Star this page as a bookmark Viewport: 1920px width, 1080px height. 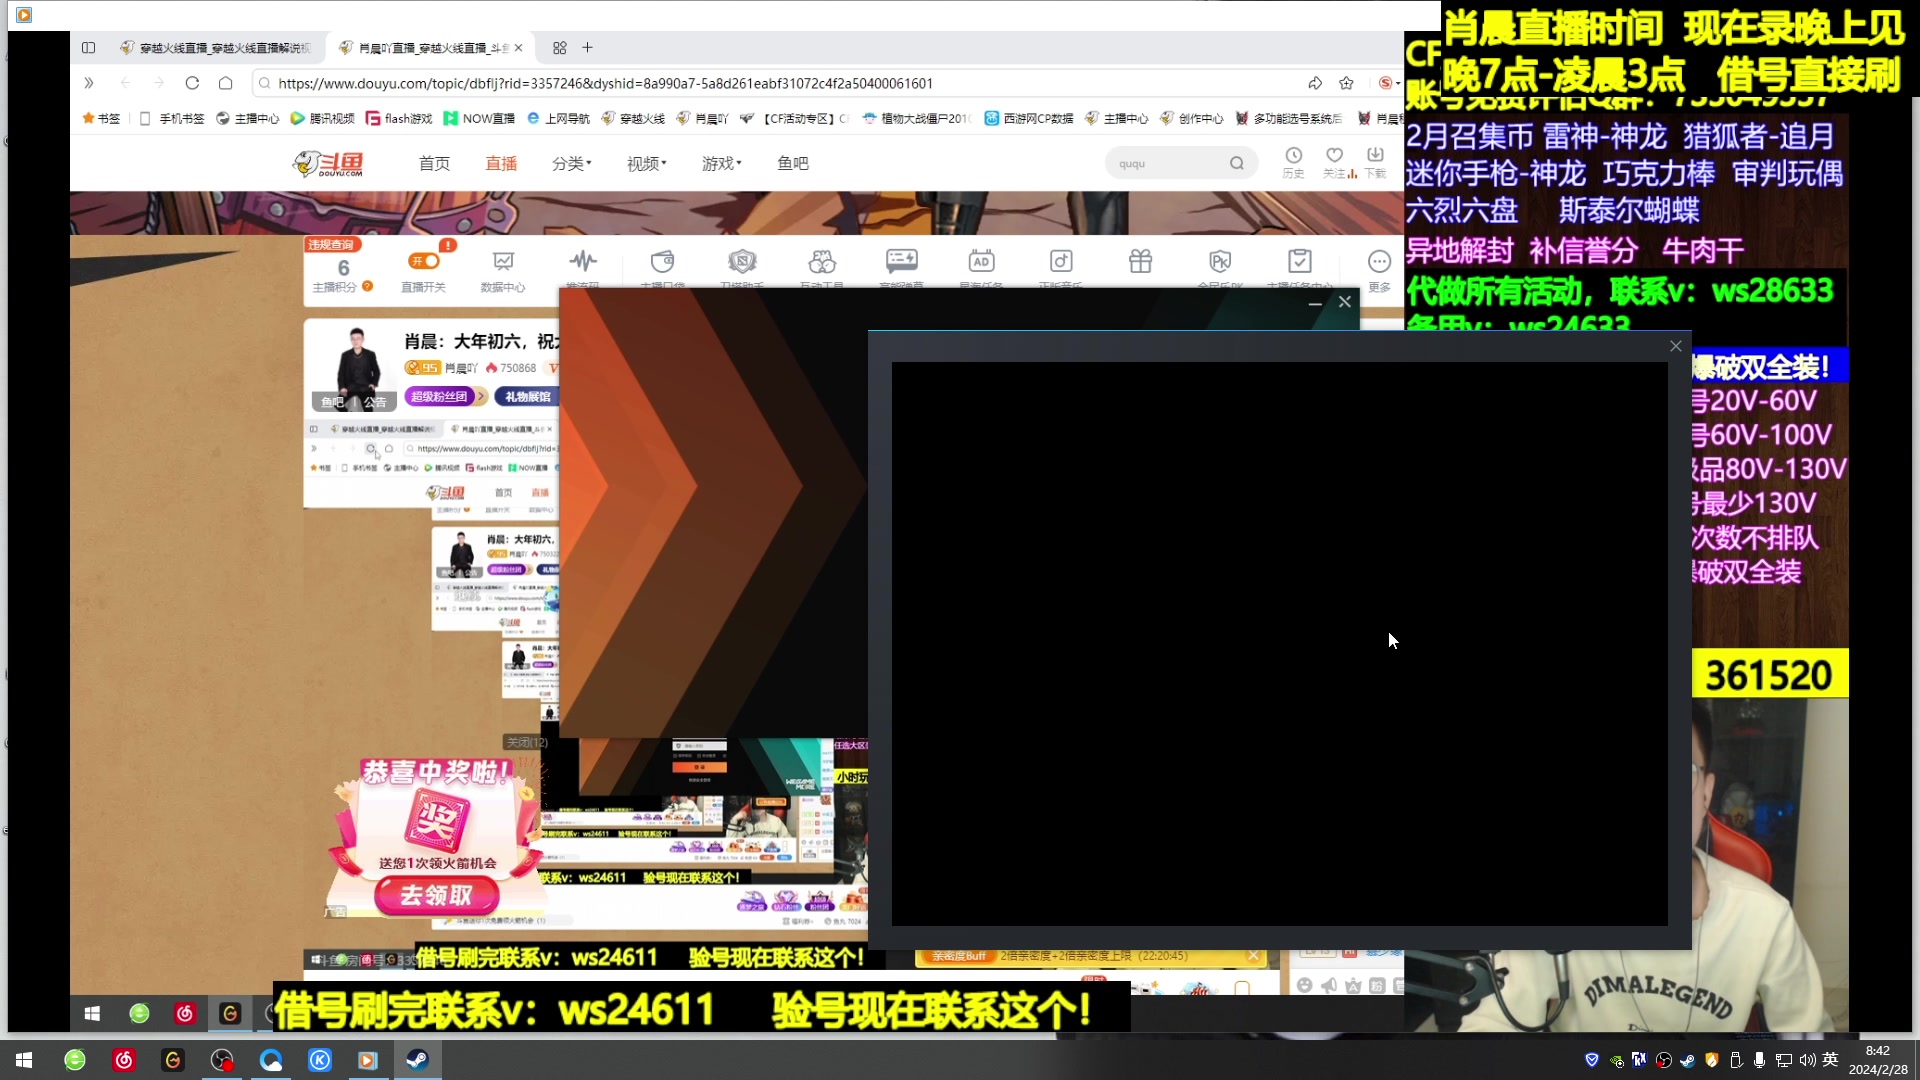1346,83
